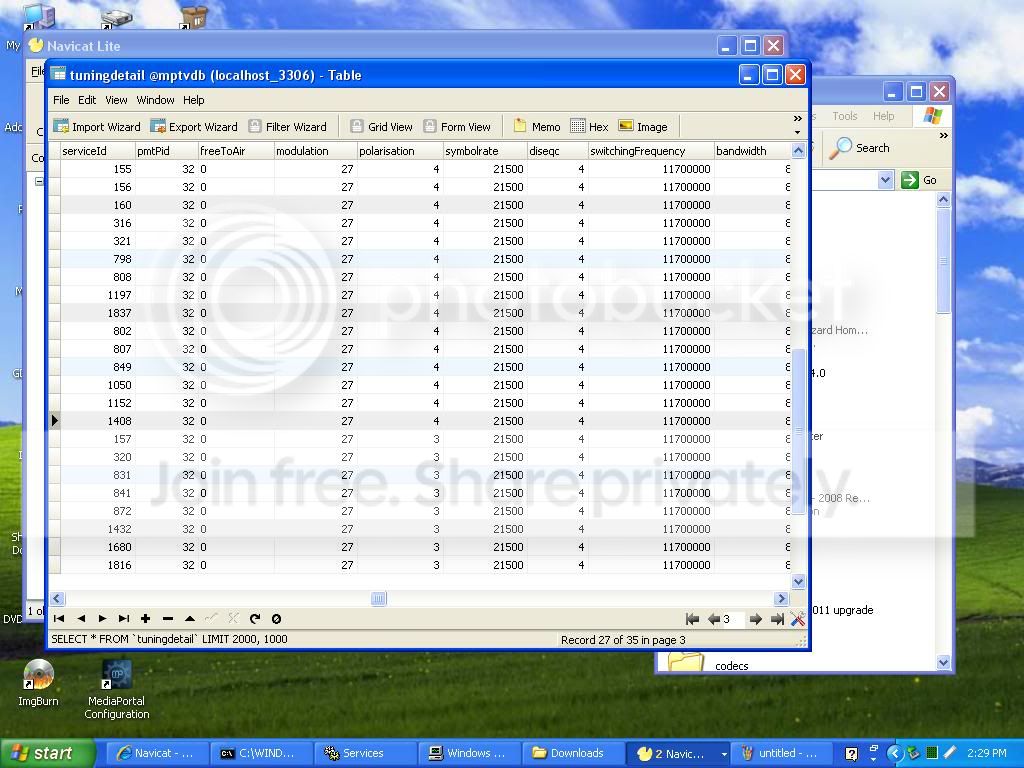1024x768 pixels.
Task: Jump to the last page
Action: [x=777, y=619]
